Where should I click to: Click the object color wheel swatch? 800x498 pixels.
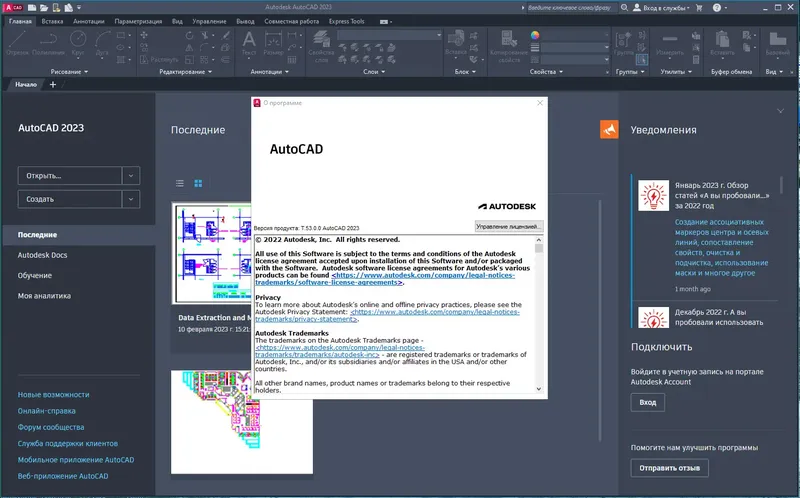[535, 35]
